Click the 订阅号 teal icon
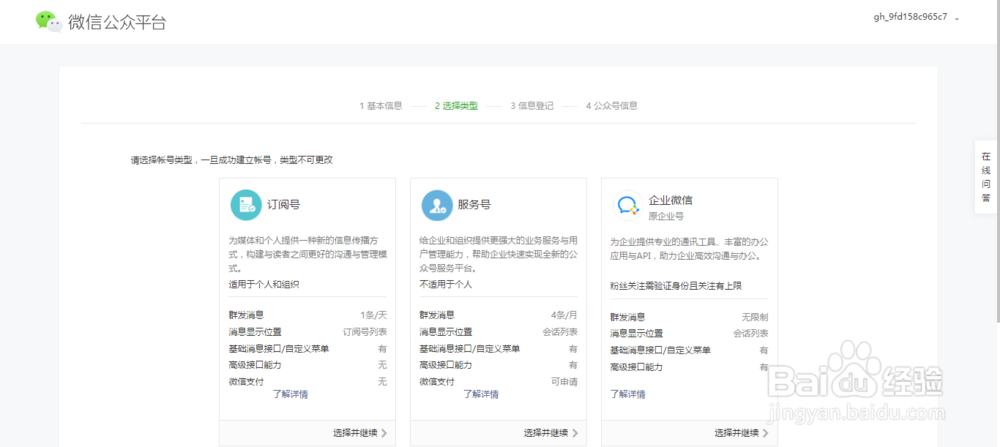 click(x=246, y=205)
